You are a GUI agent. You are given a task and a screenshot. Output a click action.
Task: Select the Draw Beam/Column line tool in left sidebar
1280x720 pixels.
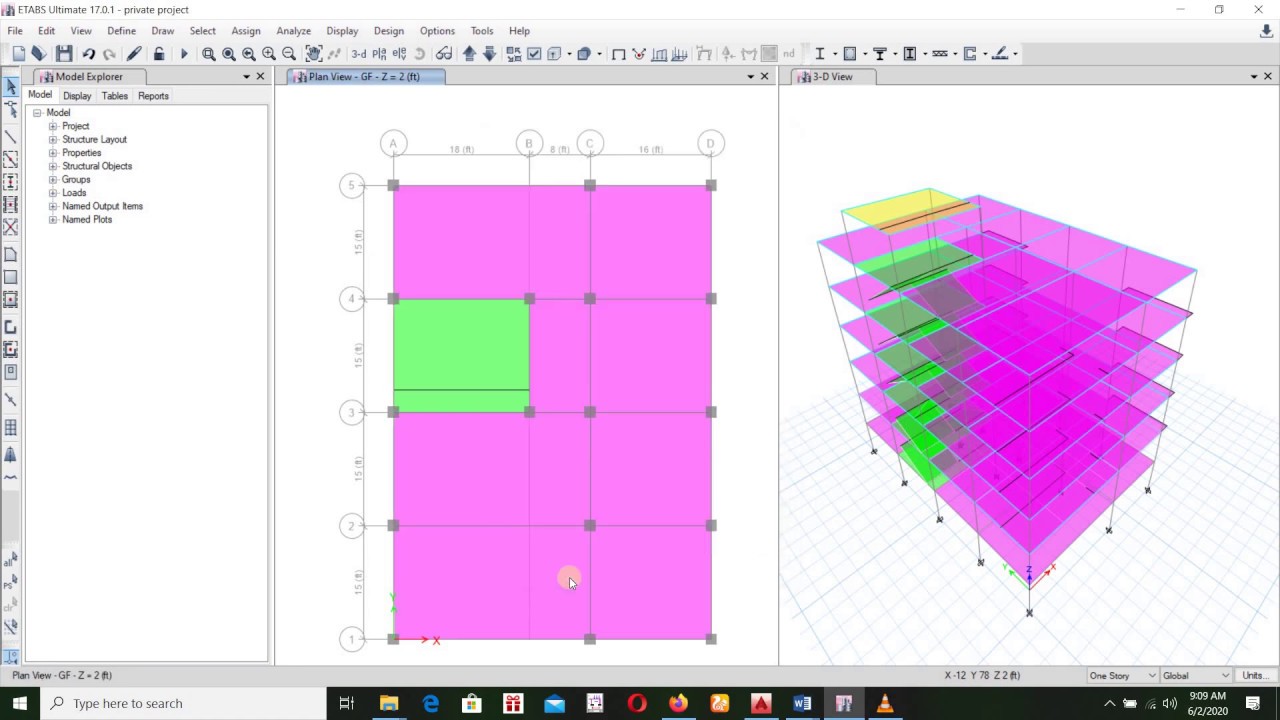(11, 137)
